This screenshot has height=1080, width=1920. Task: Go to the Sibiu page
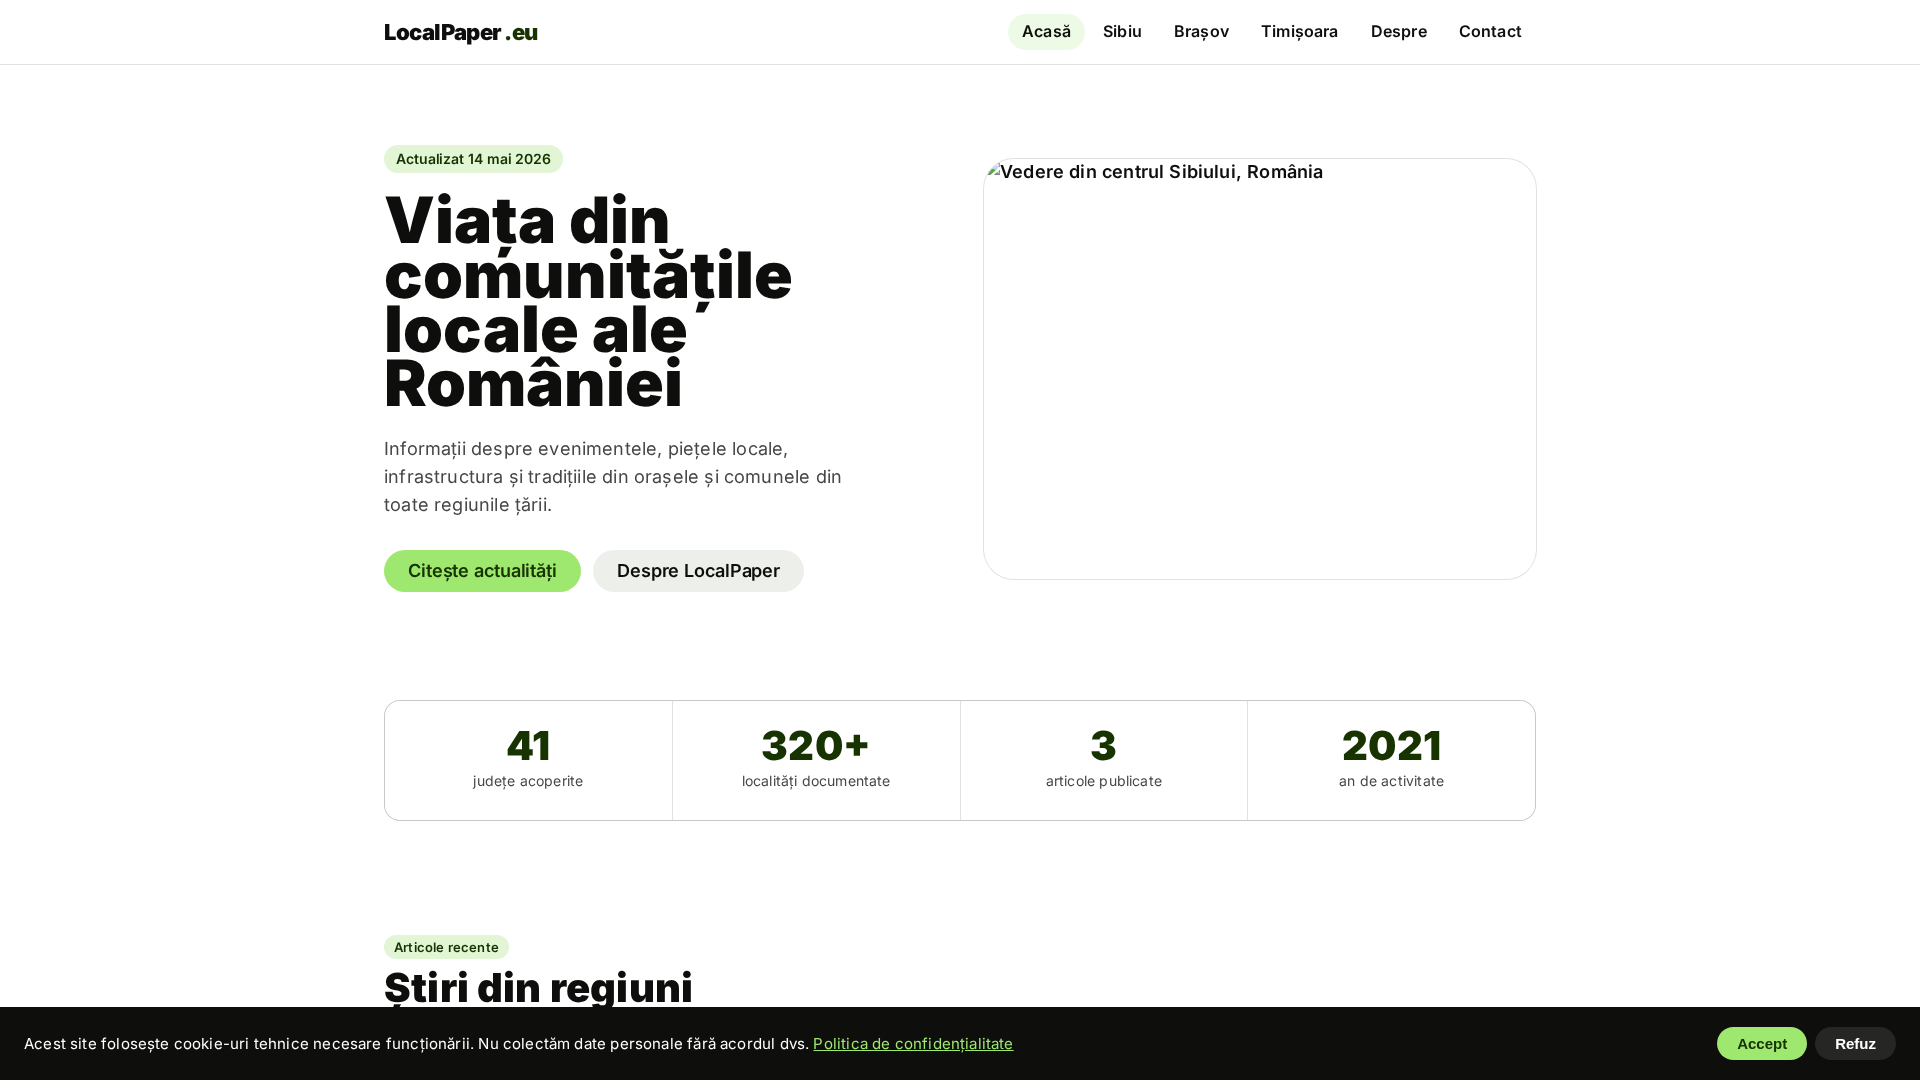coord(1122,32)
